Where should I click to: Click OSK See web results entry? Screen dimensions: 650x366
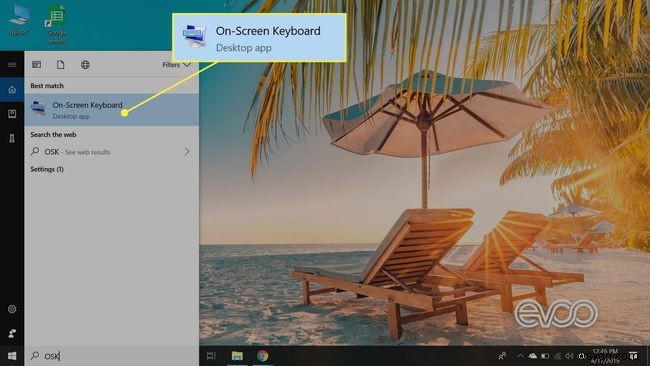(112, 152)
